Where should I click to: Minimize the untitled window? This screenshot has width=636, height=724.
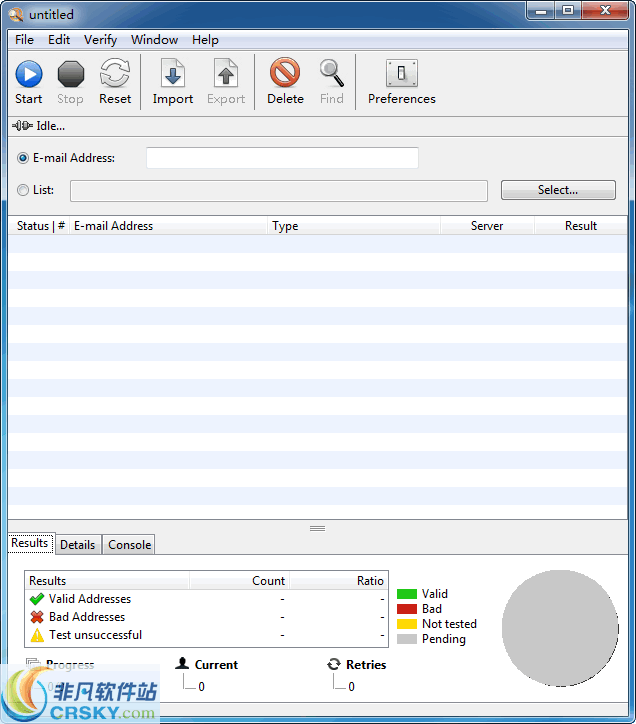tap(541, 11)
